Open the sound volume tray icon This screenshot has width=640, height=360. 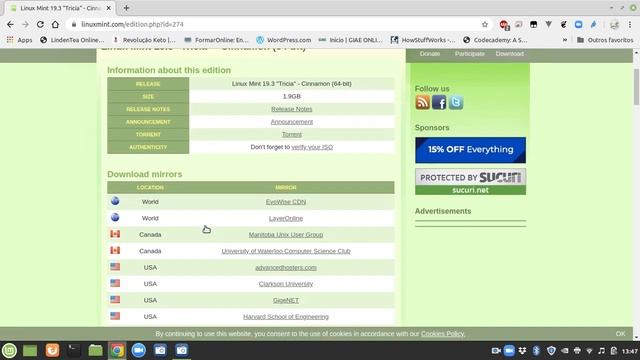click(601, 351)
